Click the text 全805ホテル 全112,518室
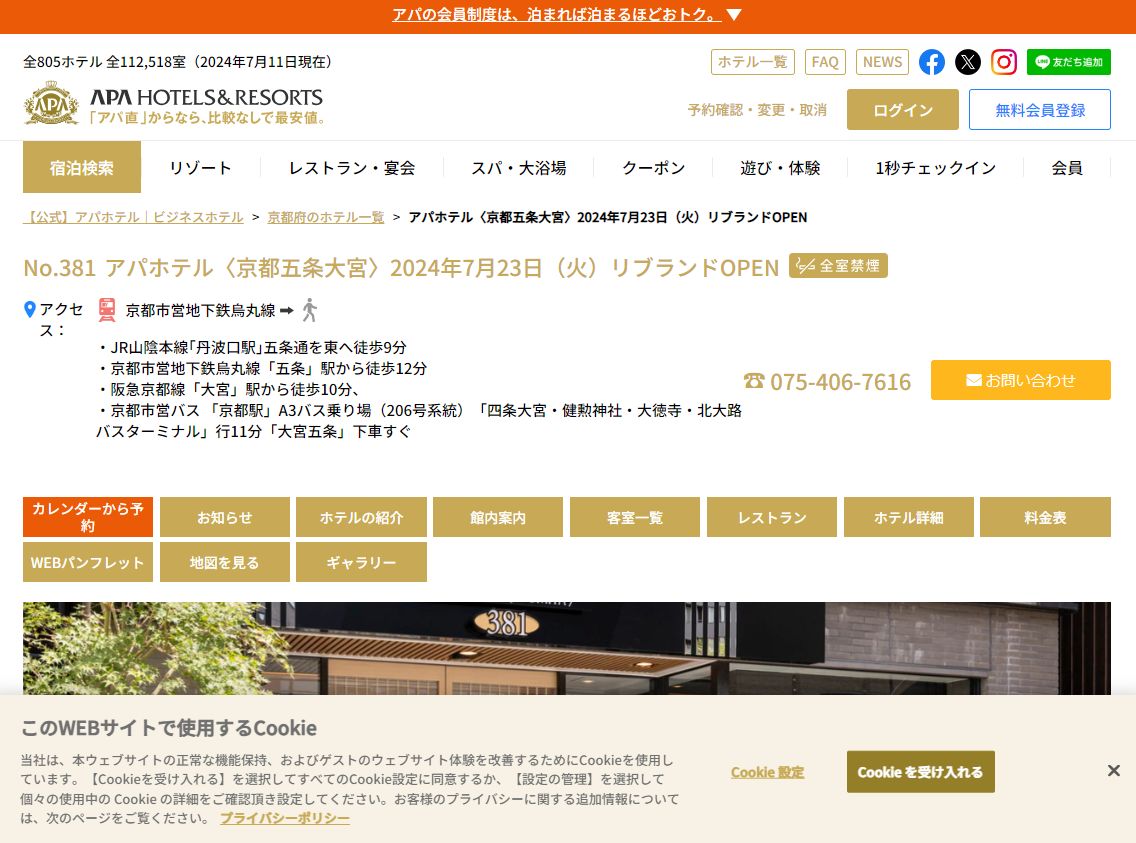 pyautogui.click(x=104, y=62)
